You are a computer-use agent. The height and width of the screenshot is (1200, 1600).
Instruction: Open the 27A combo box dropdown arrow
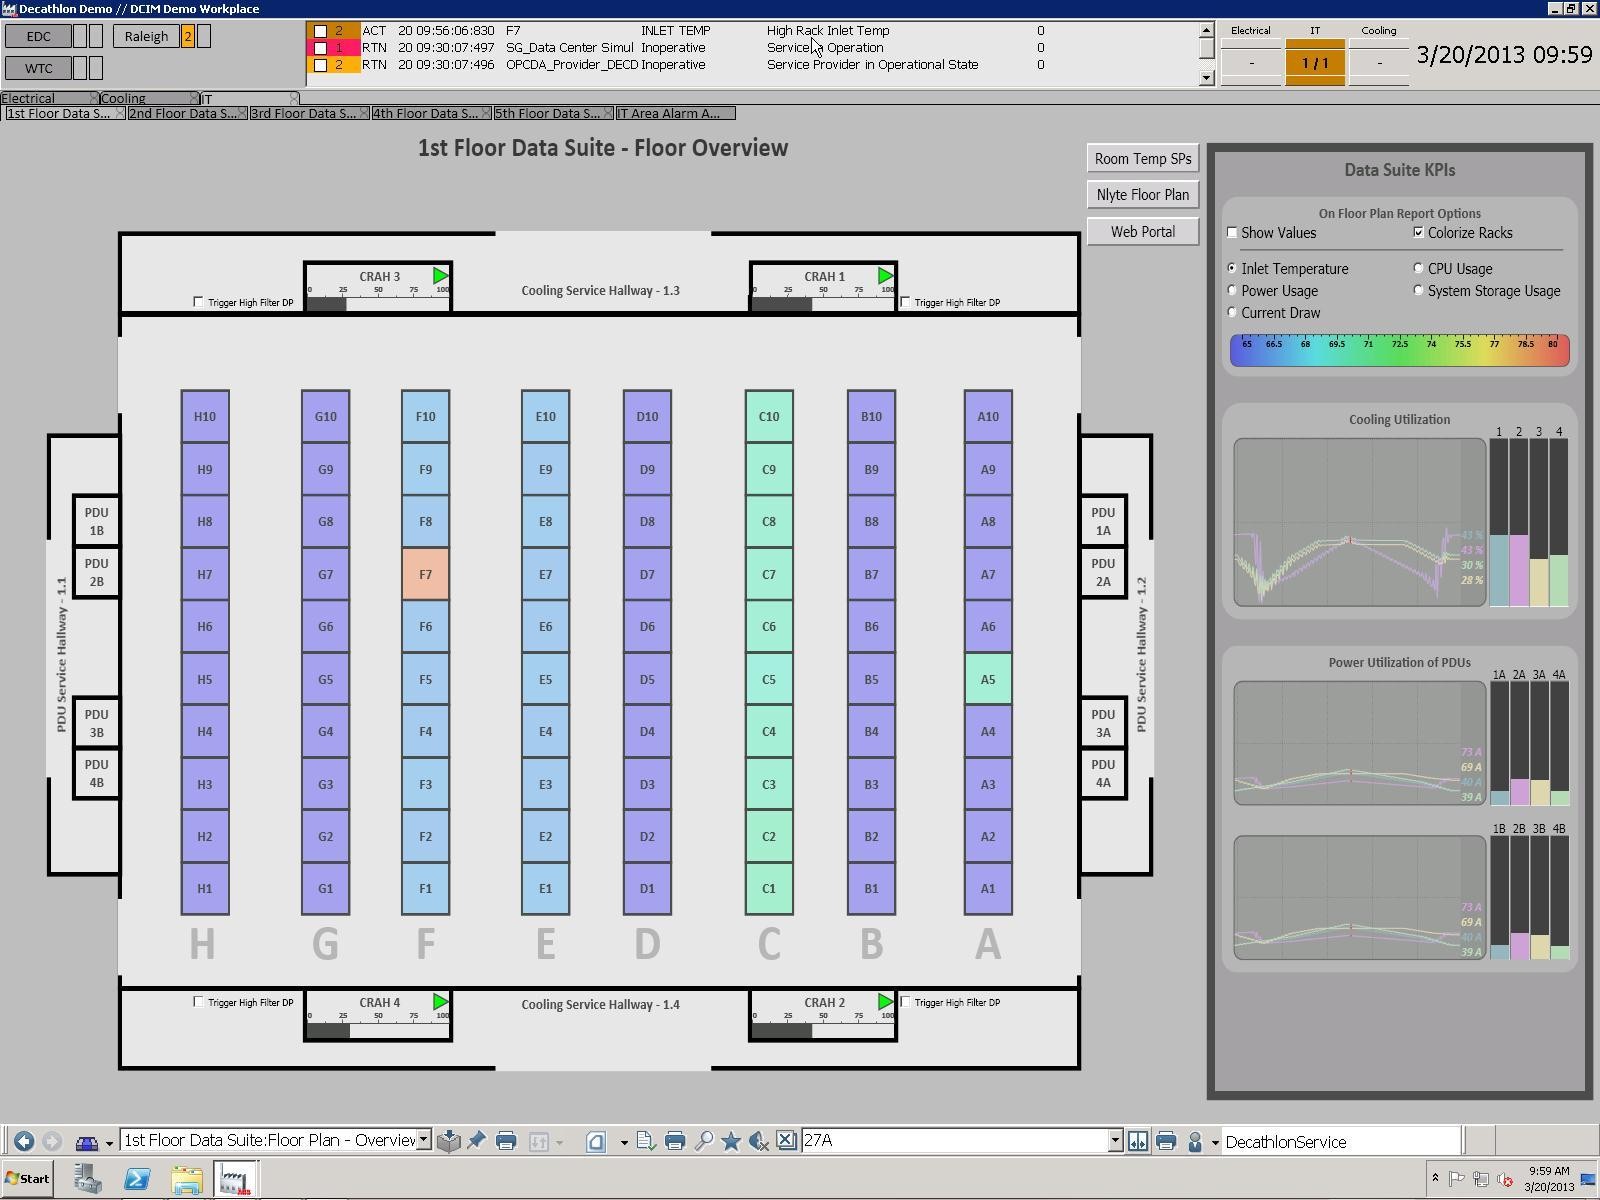[x=1115, y=1140]
